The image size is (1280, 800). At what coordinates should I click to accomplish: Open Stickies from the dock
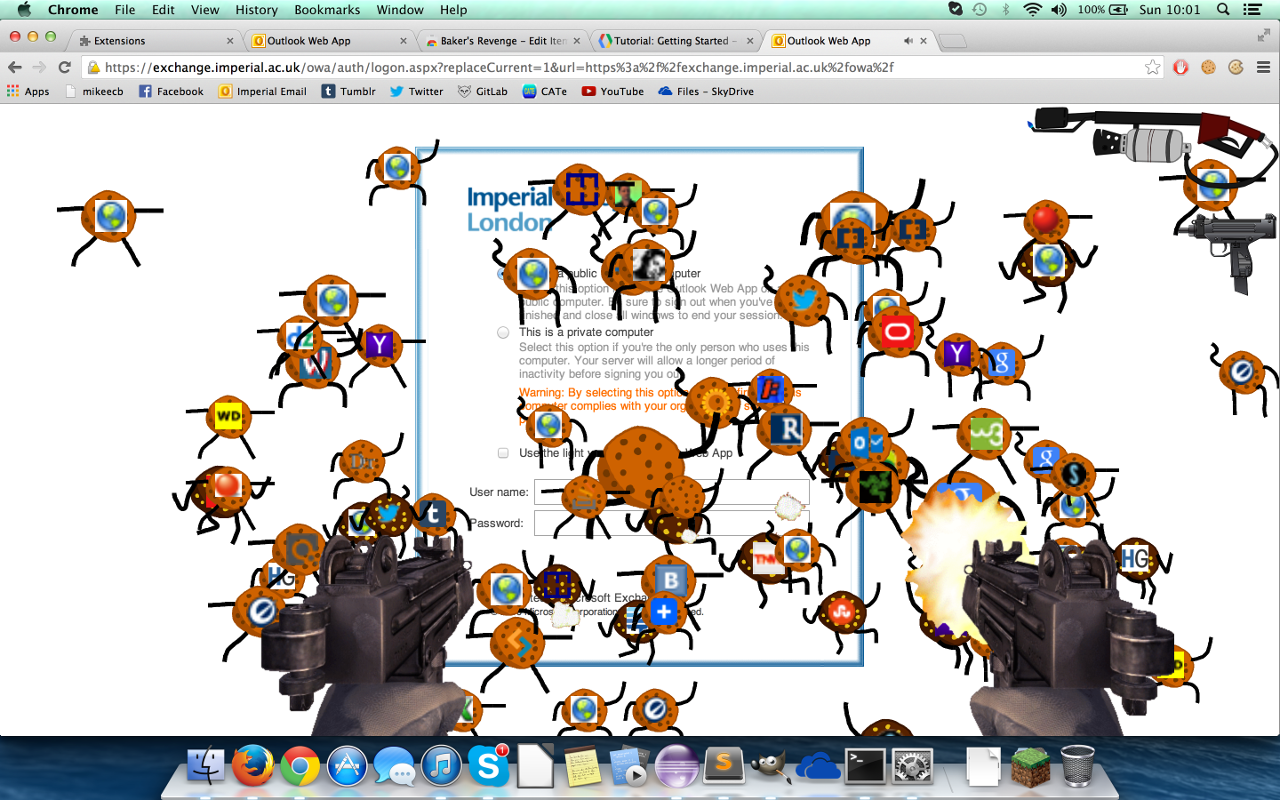click(x=582, y=767)
